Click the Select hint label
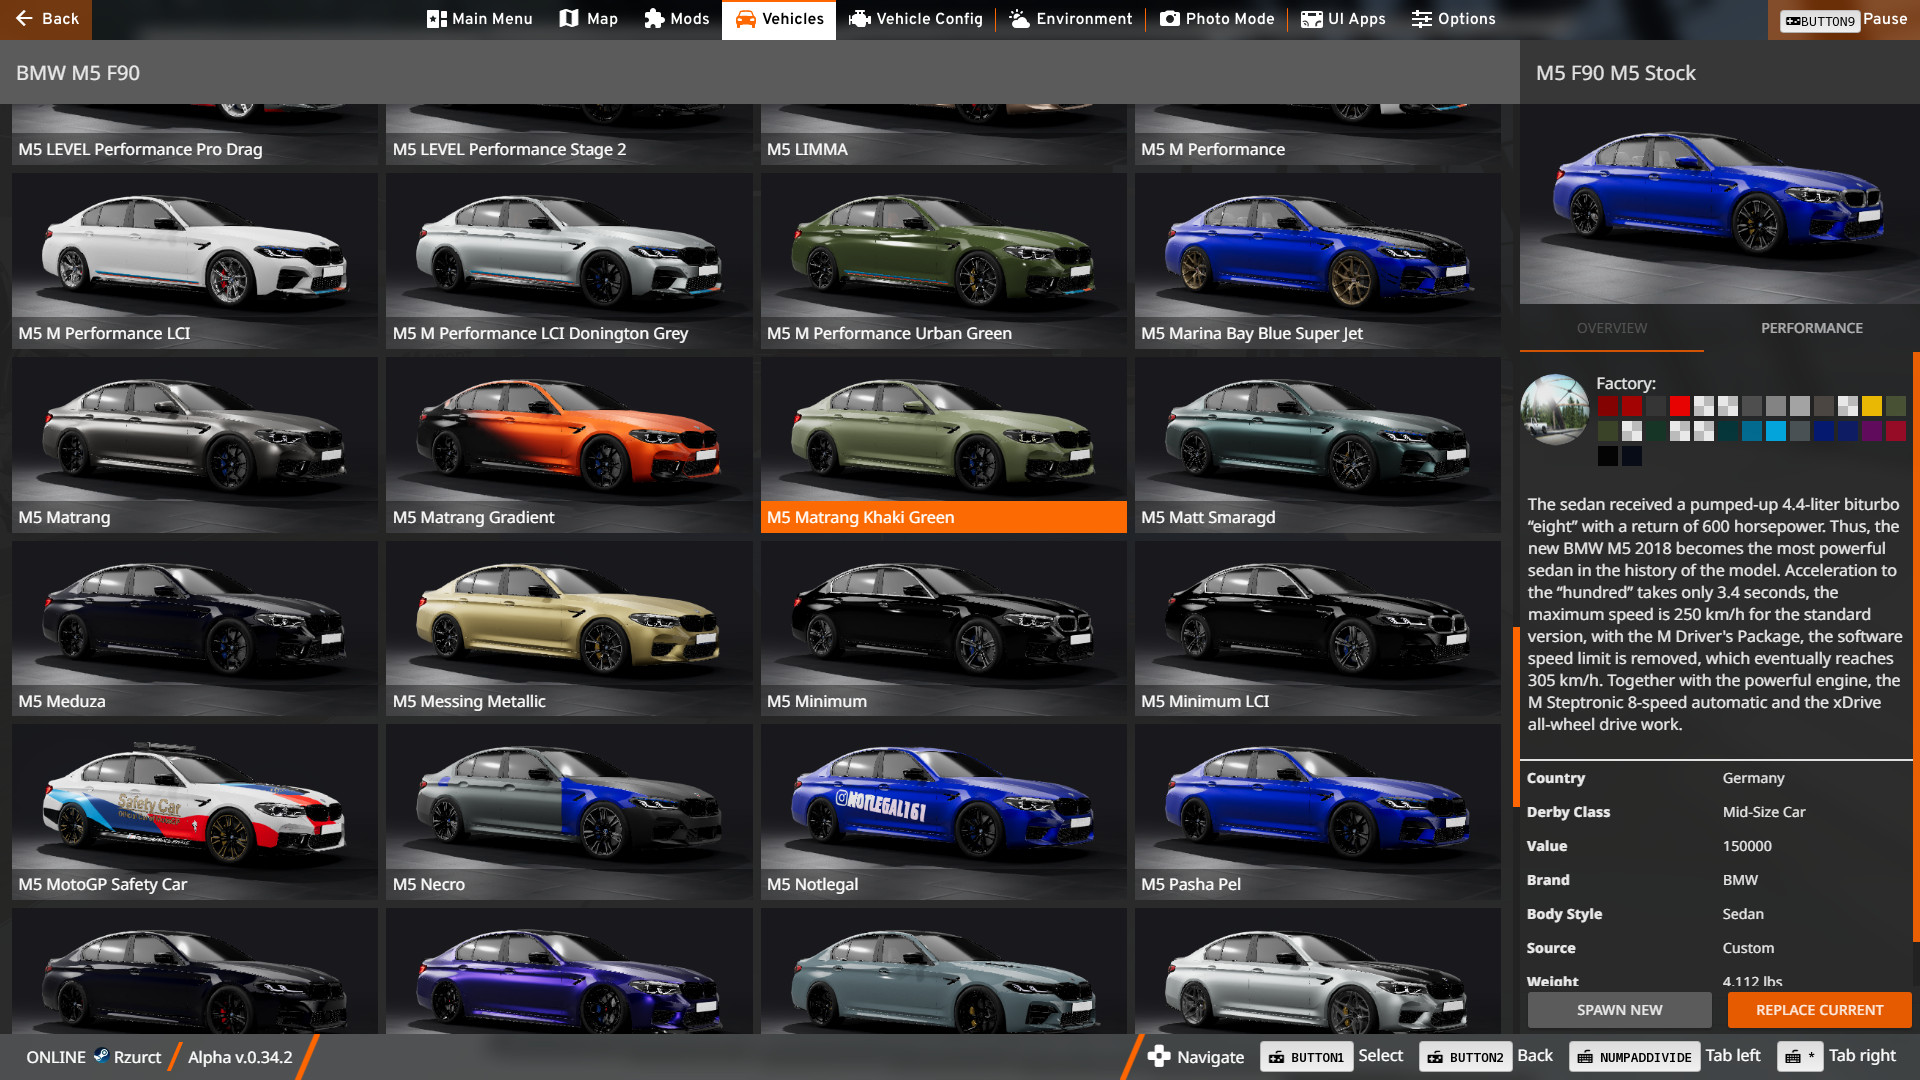 1380,1056
